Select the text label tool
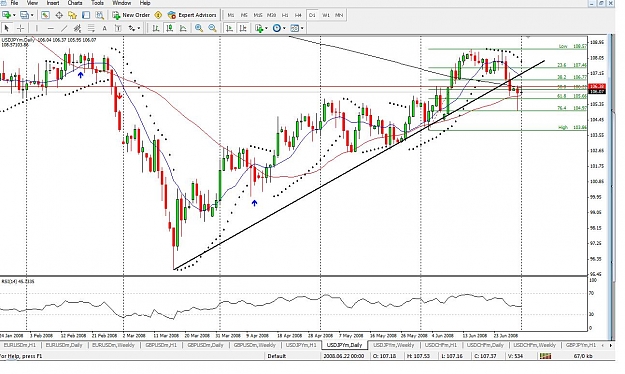Image resolution: width=625 pixels, height=374 pixels. coord(118,28)
